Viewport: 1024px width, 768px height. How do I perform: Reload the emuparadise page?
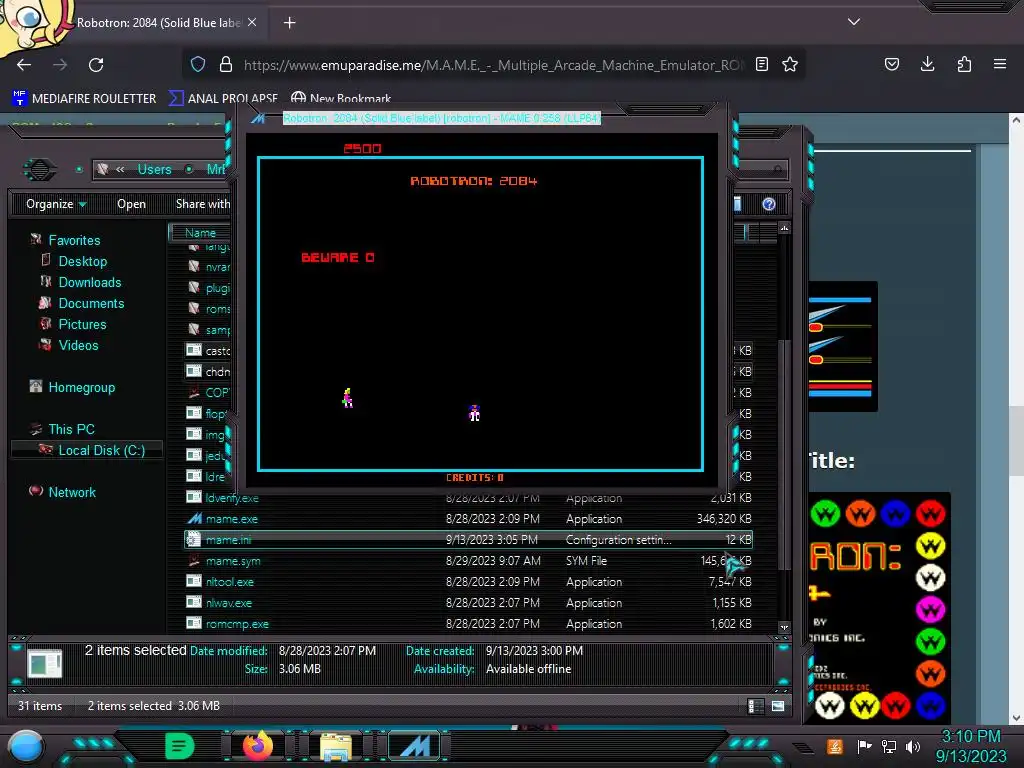tap(96, 65)
